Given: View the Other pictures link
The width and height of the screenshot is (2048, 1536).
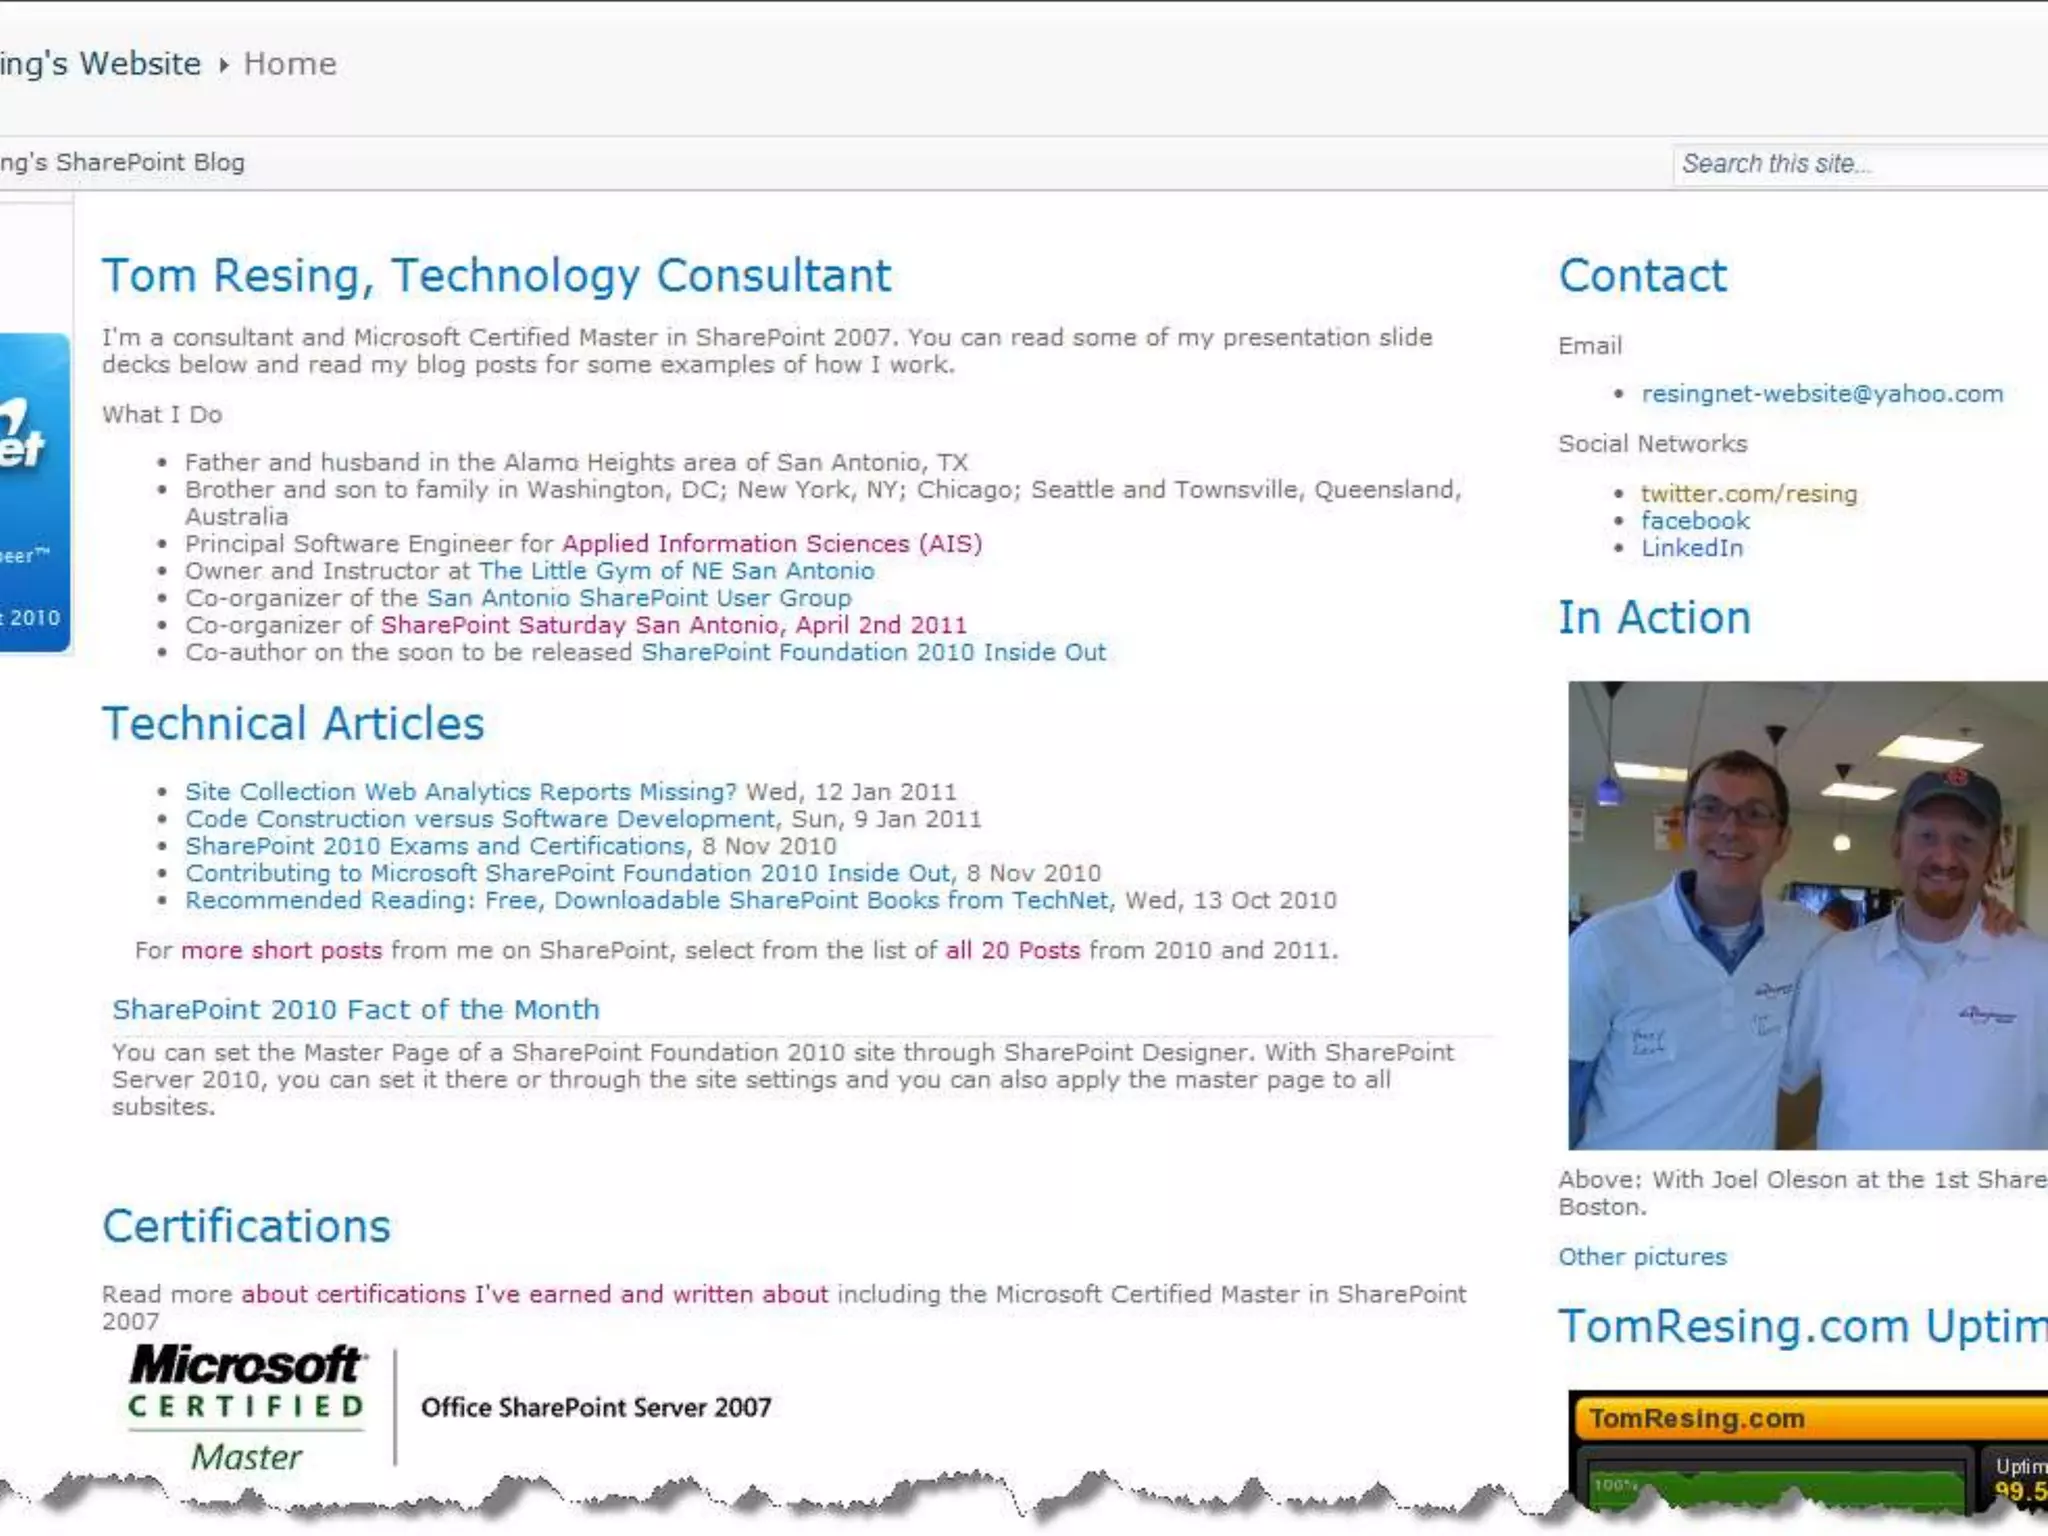Looking at the screenshot, I should pyautogui.click(x=1642, y=1257).
